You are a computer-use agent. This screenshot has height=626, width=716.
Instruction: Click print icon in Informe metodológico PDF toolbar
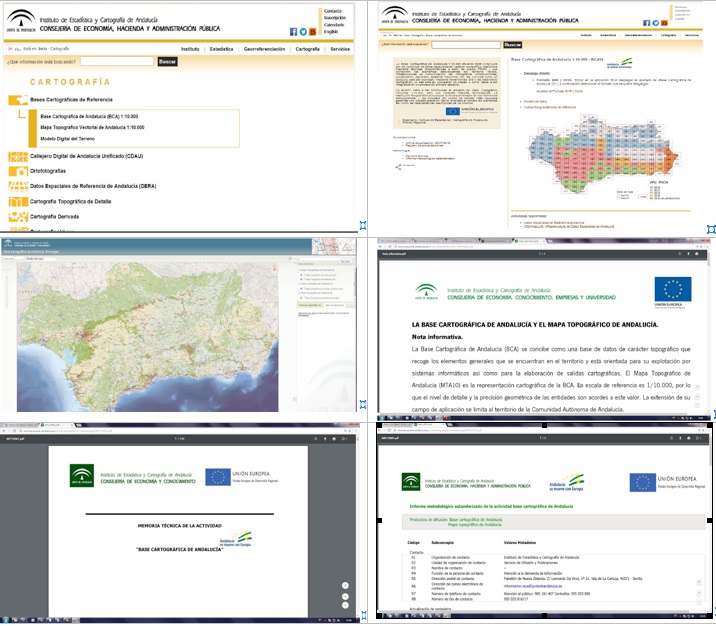pyautogui.click(x=690, y=438)
